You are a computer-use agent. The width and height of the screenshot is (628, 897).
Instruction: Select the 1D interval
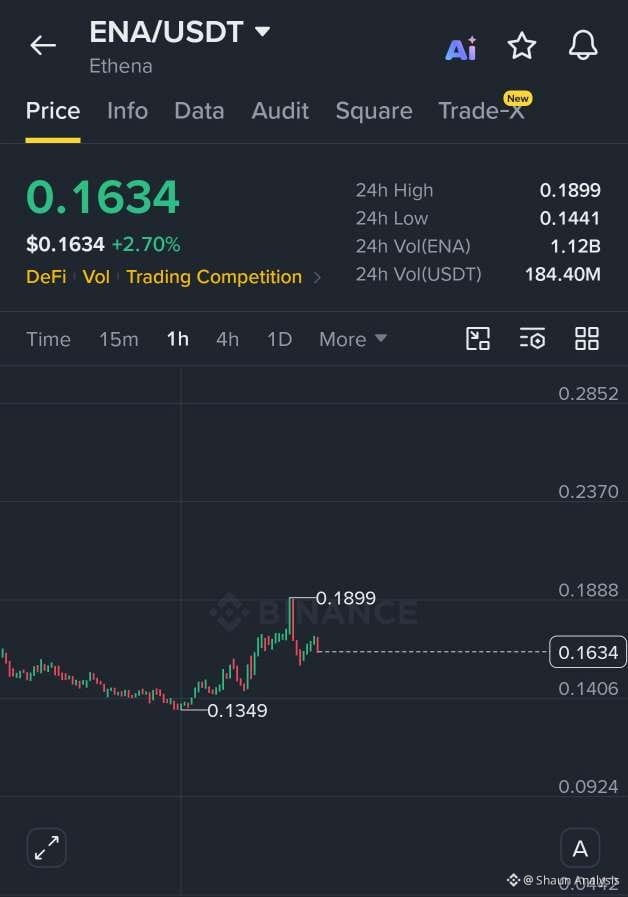coord(280,339)
